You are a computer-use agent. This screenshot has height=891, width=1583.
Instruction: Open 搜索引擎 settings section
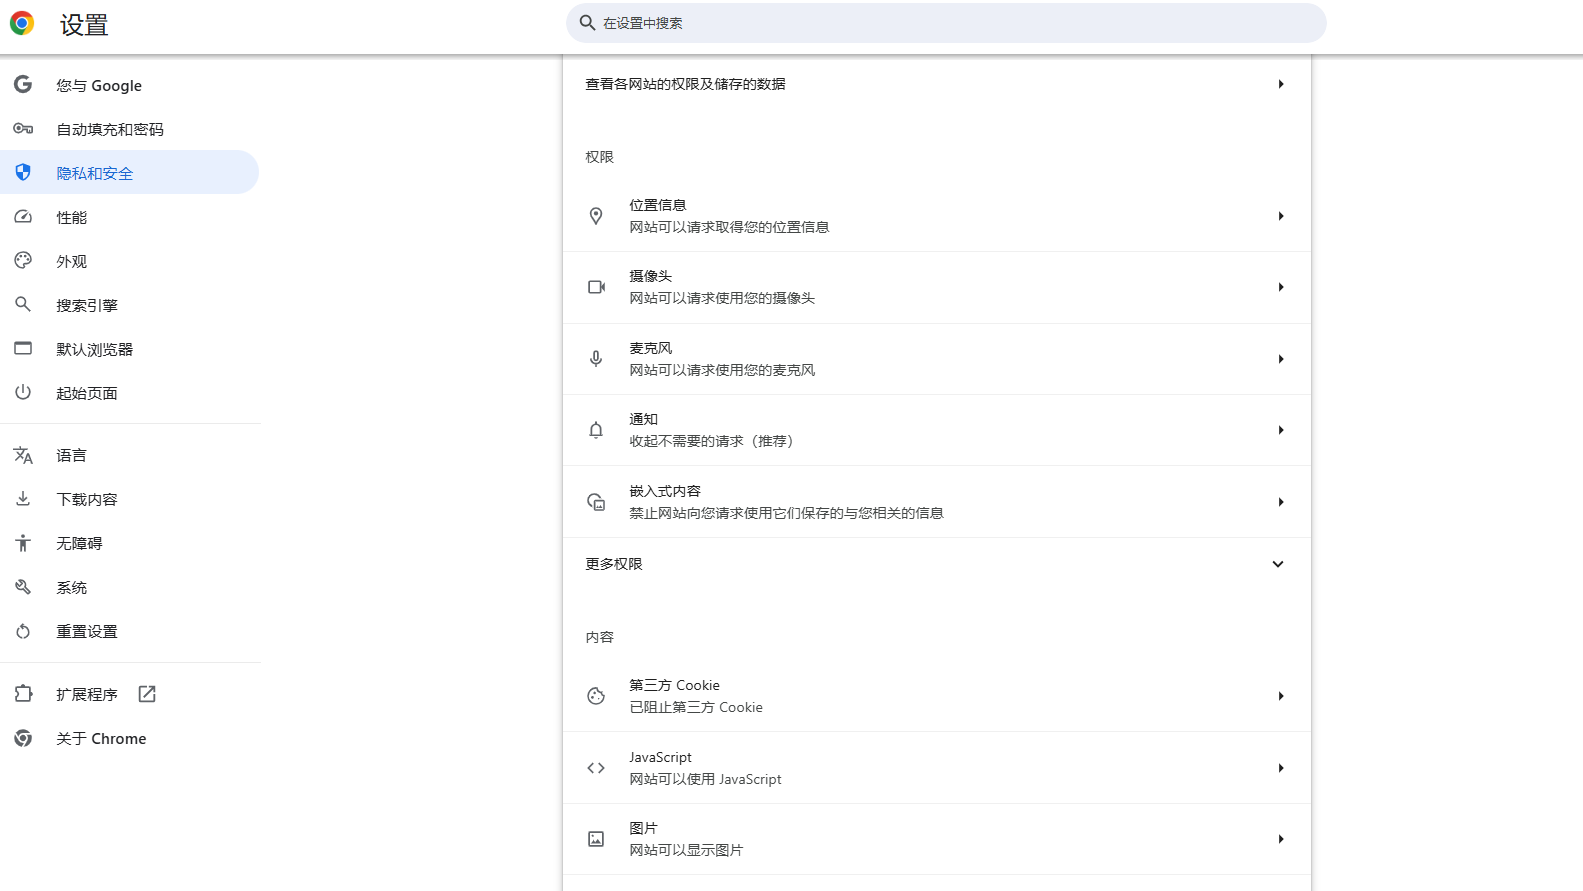[129, 305]
